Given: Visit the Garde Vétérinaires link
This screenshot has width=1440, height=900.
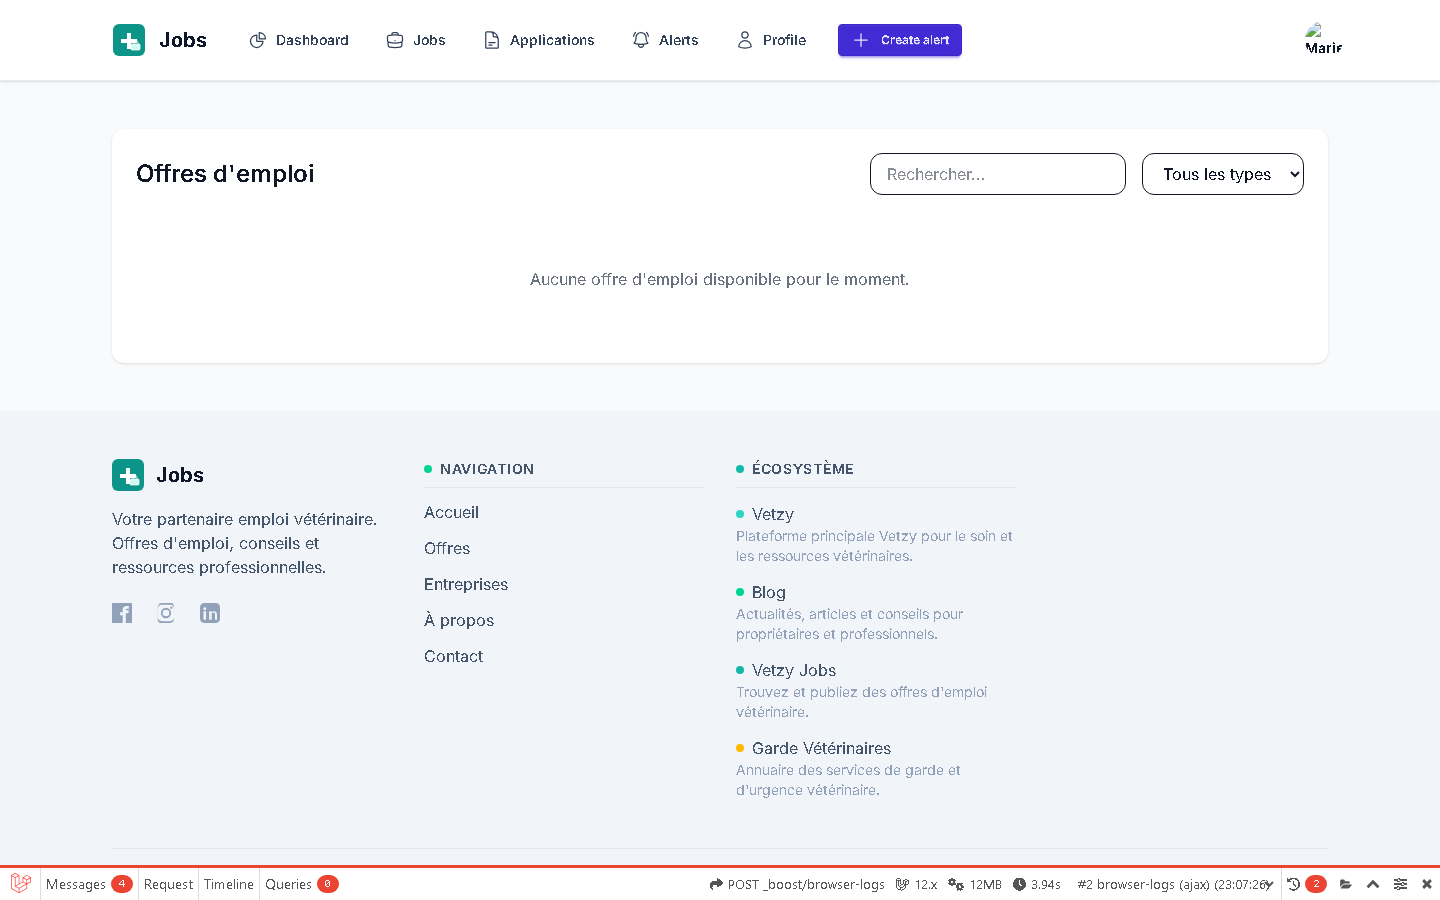Looking at the screenshot, I should click(821, 748).
